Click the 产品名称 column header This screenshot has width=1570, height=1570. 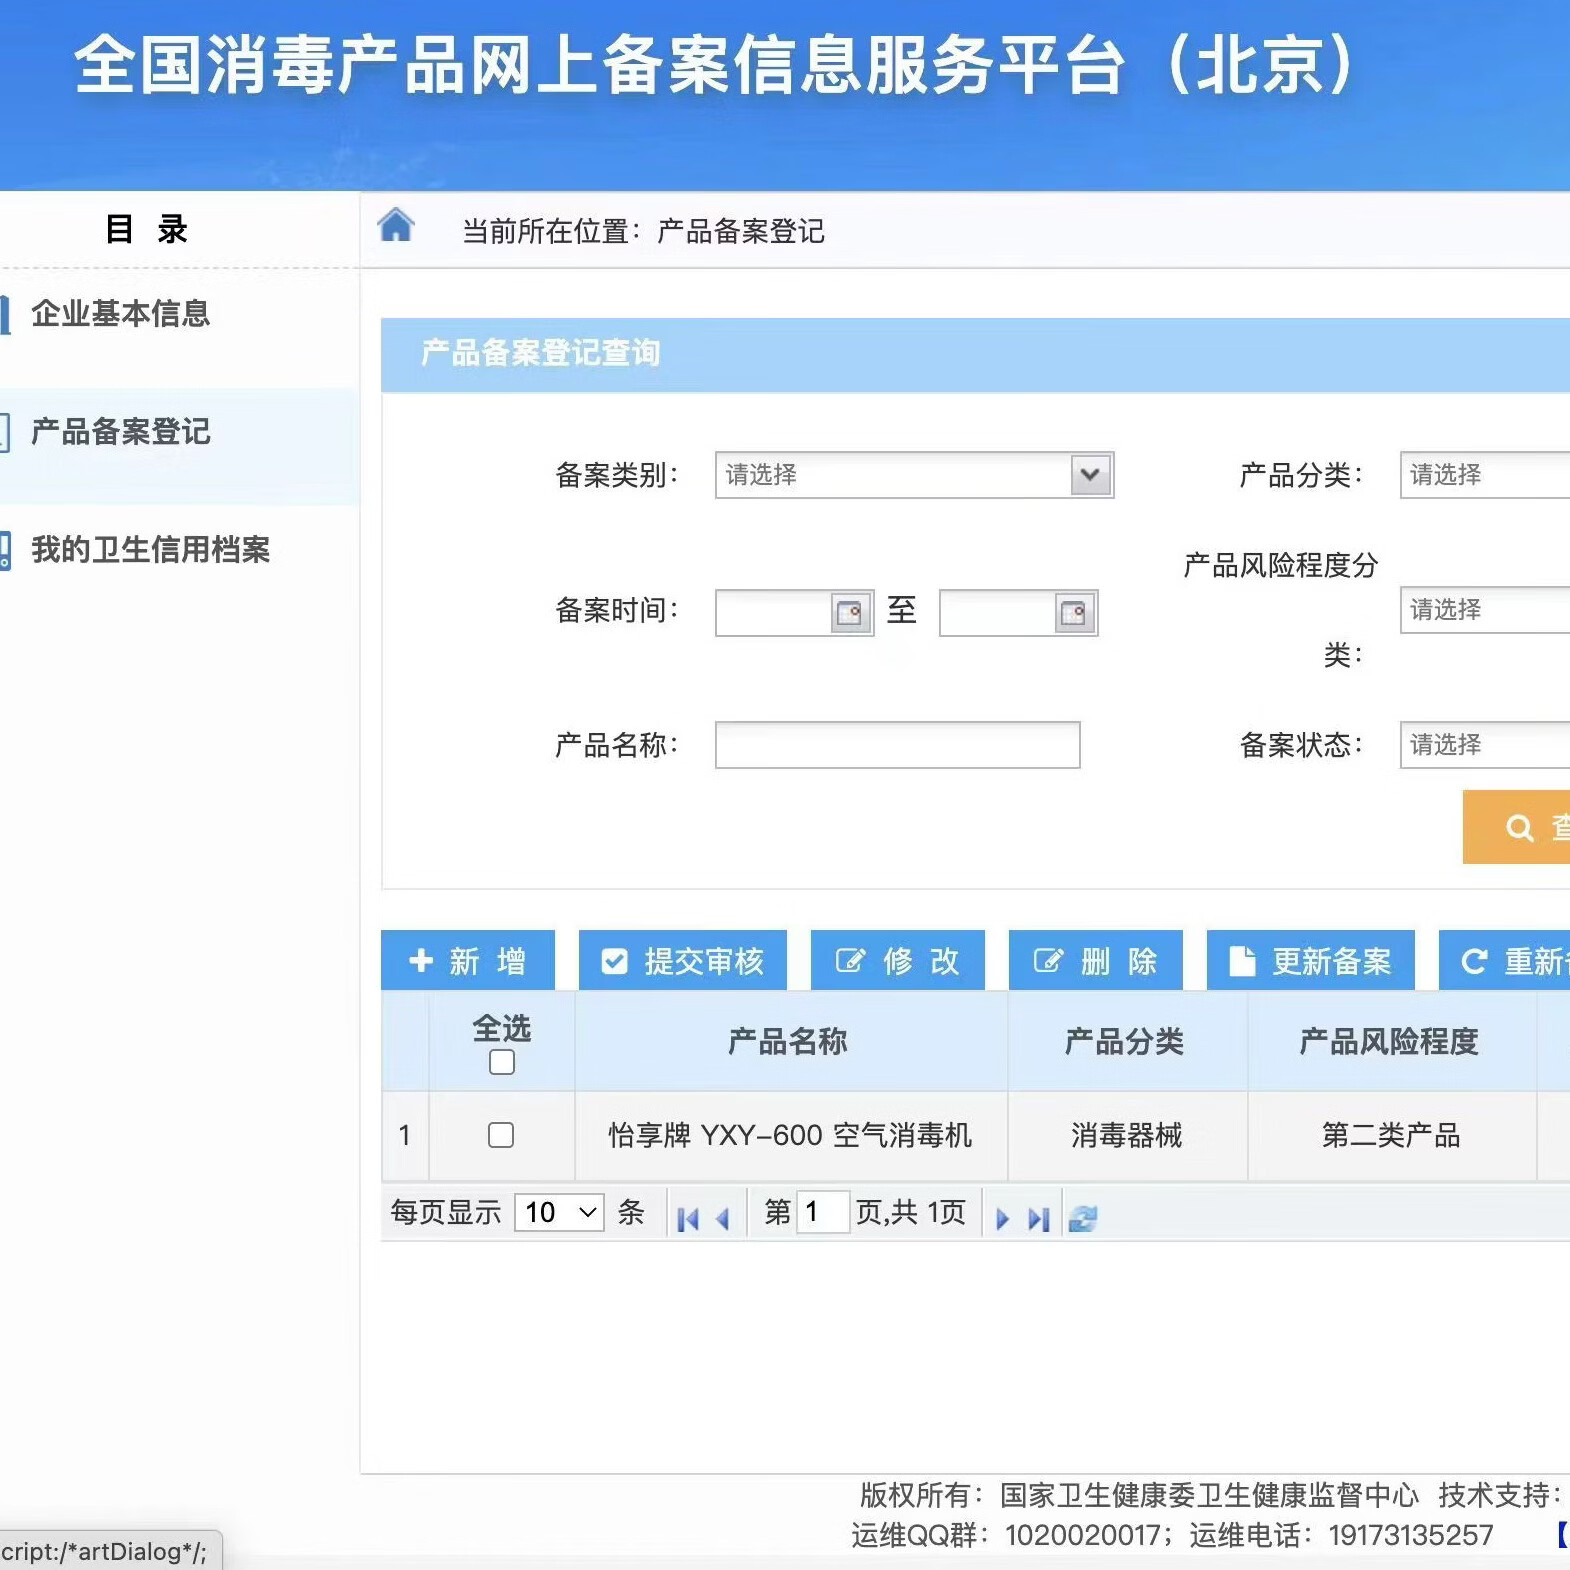[789, 1041]
